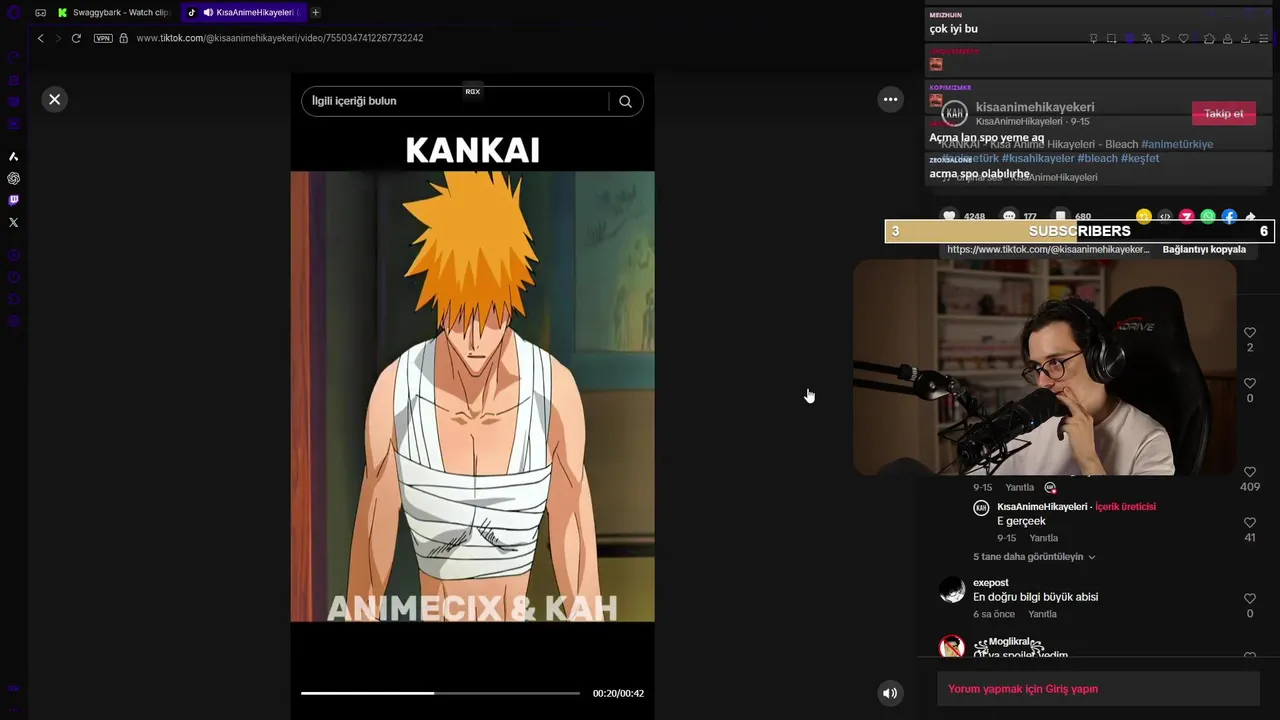Expand '5 tane daha görüntüleyin' replies
Viewport: 1280px width, 720px height.
[1034, 557]
